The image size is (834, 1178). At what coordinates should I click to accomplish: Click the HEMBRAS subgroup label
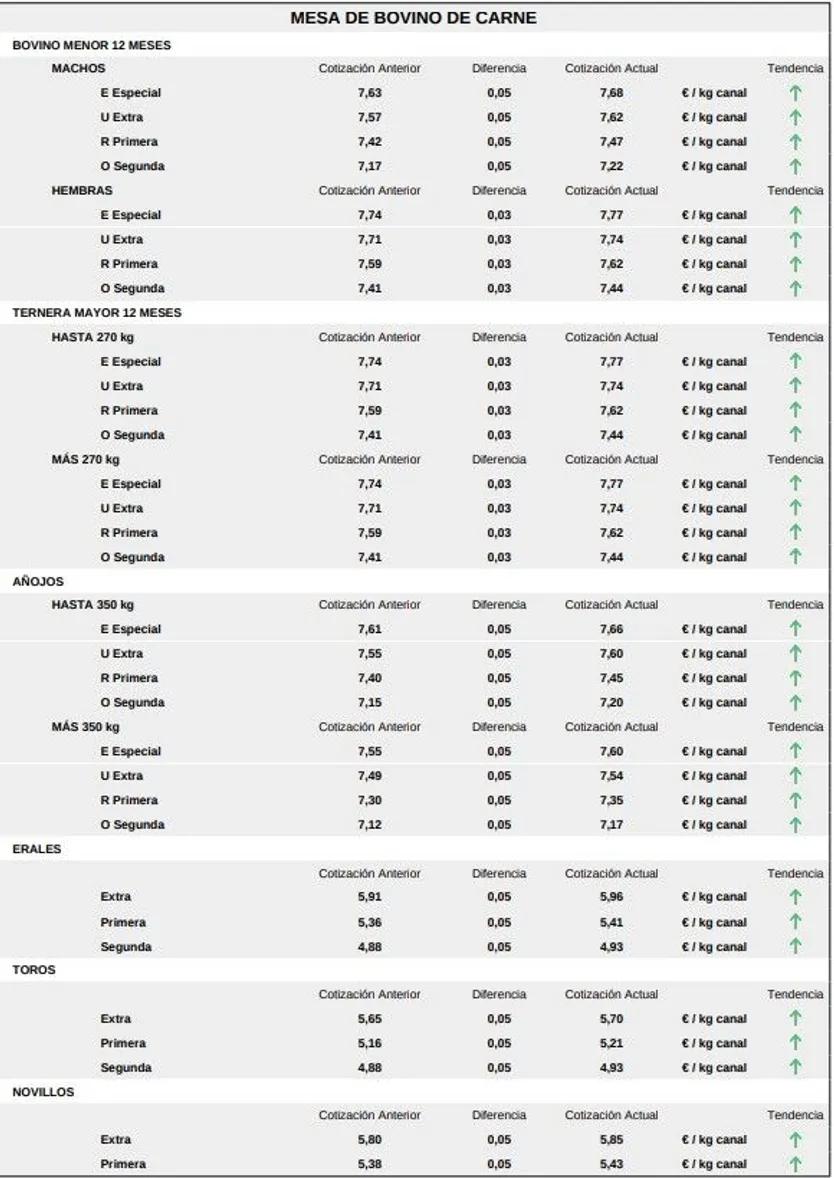tap(82, 191)
